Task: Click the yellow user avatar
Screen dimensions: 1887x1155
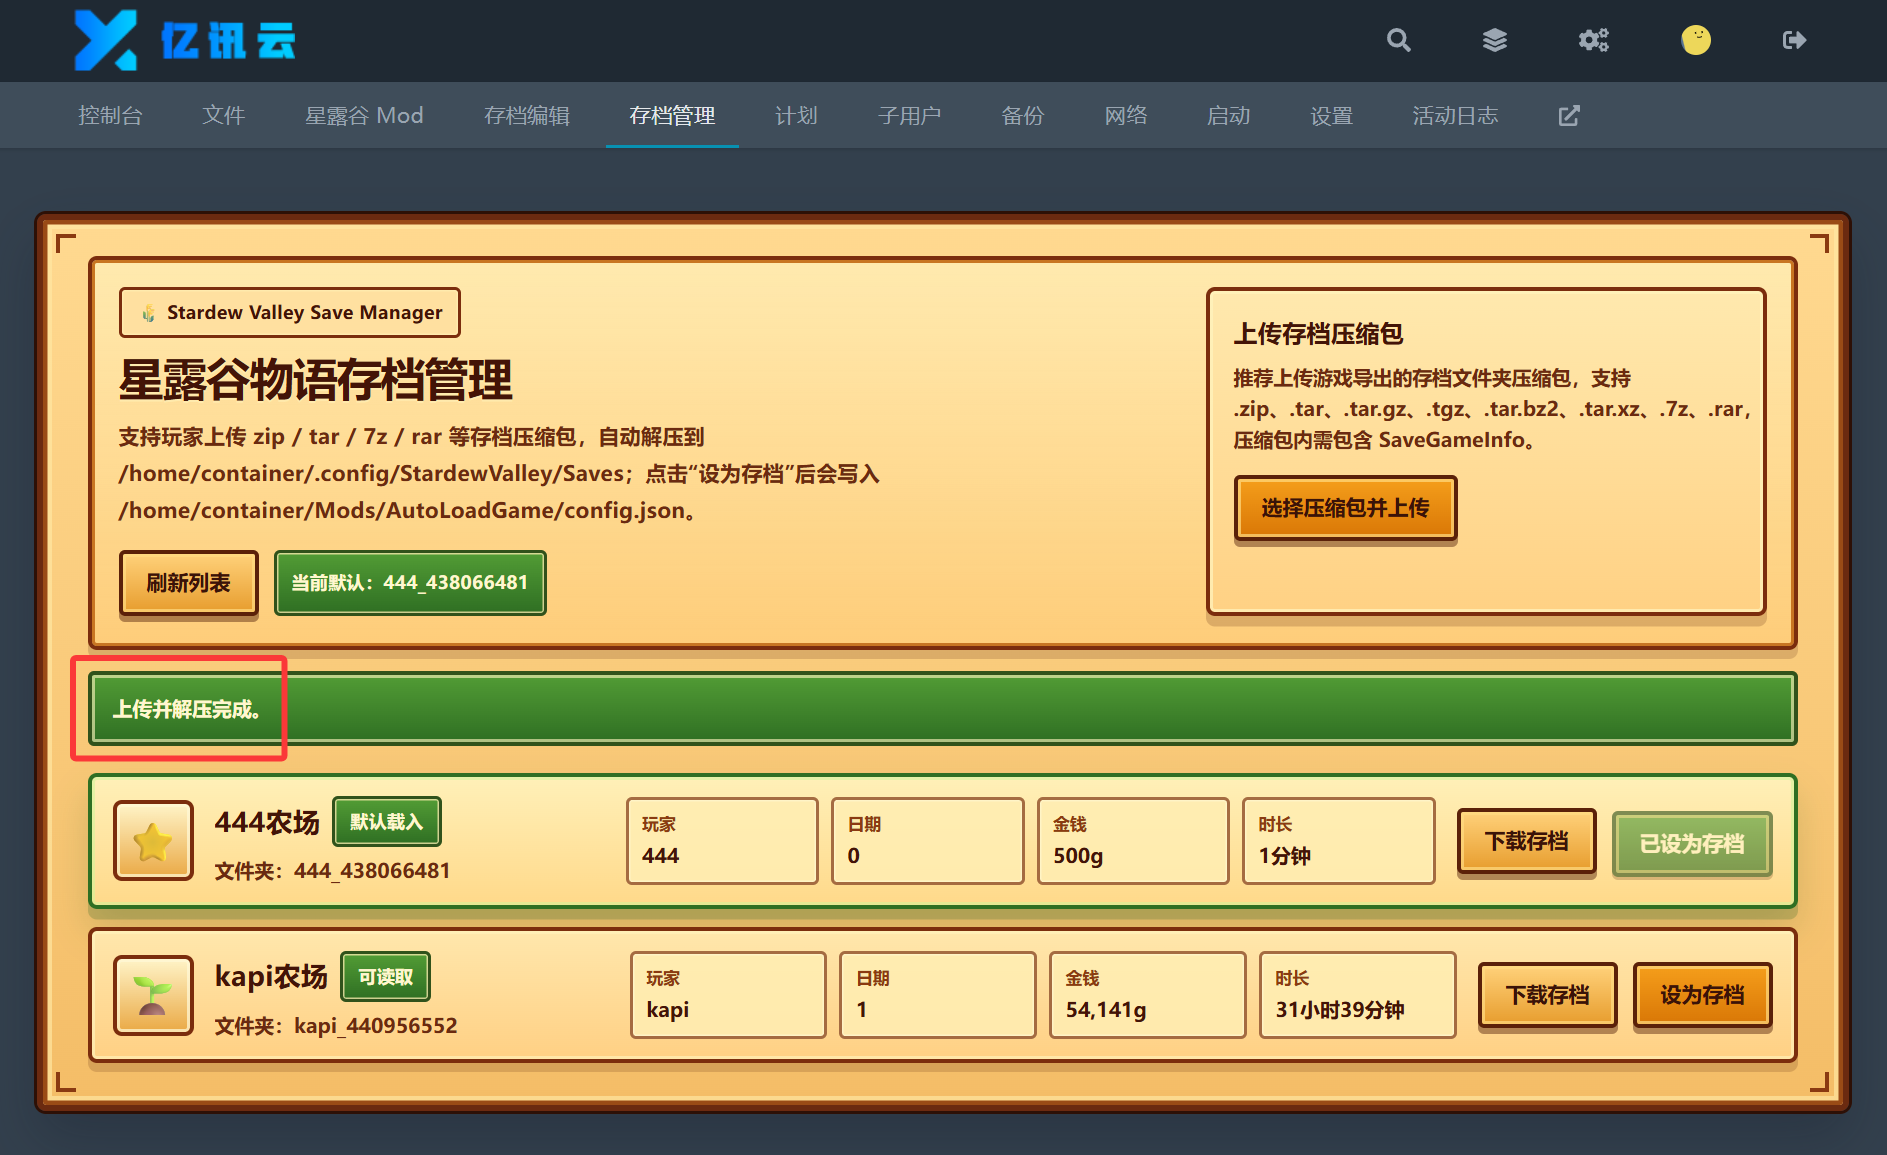Action: click(x=1695, y=40)
